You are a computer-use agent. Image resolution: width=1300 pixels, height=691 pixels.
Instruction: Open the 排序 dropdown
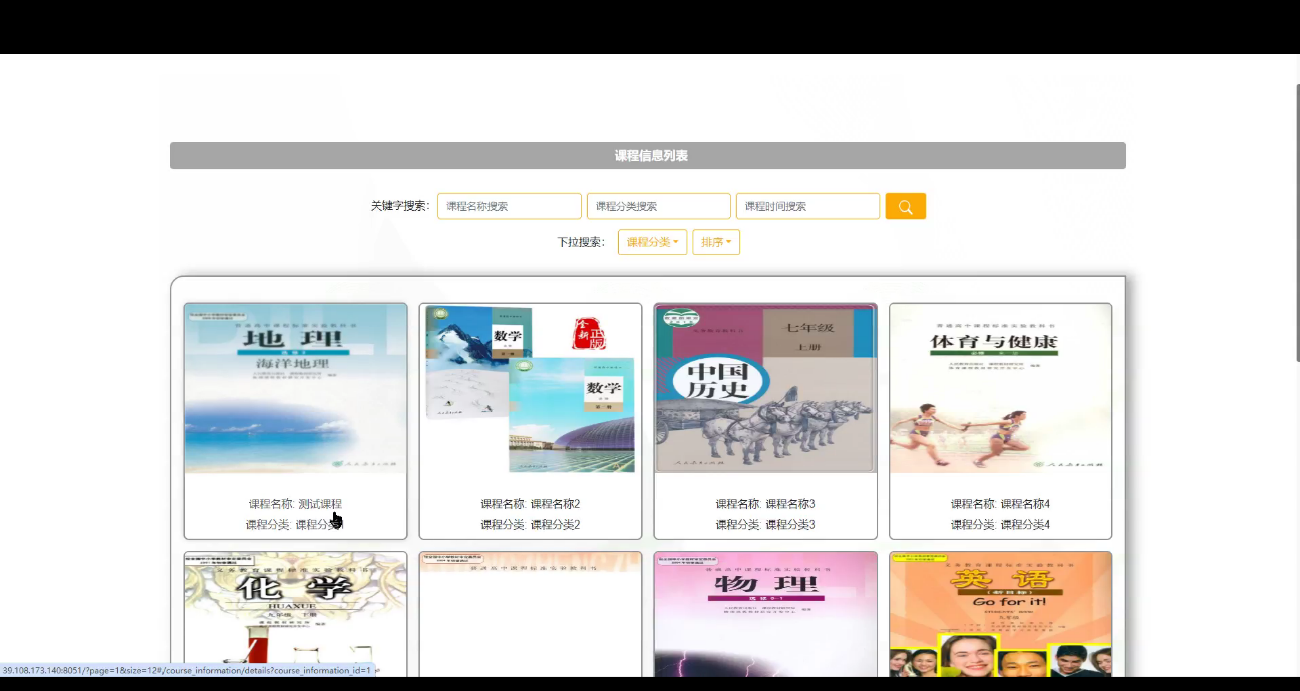point(716,242)
